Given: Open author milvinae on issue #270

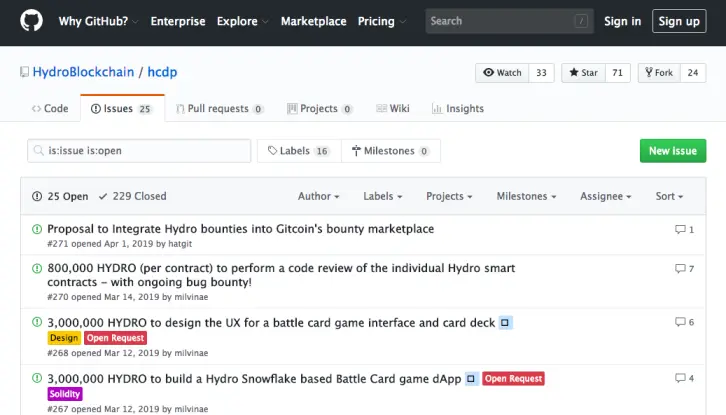Looking at the screenshot, I should pyautogui.click(x=191, y=297).
